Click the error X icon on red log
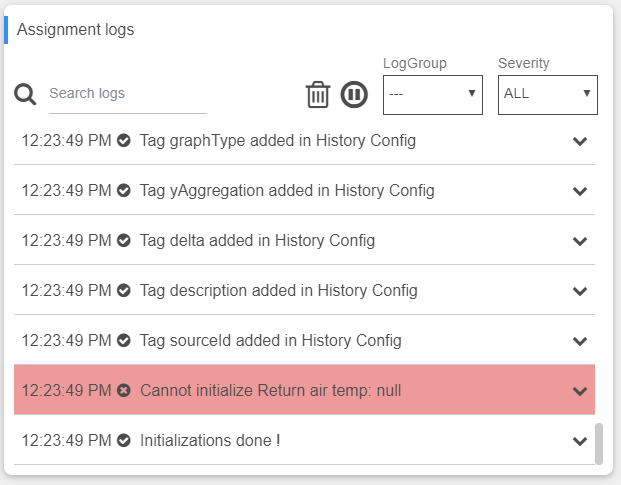 pos(124,391)
